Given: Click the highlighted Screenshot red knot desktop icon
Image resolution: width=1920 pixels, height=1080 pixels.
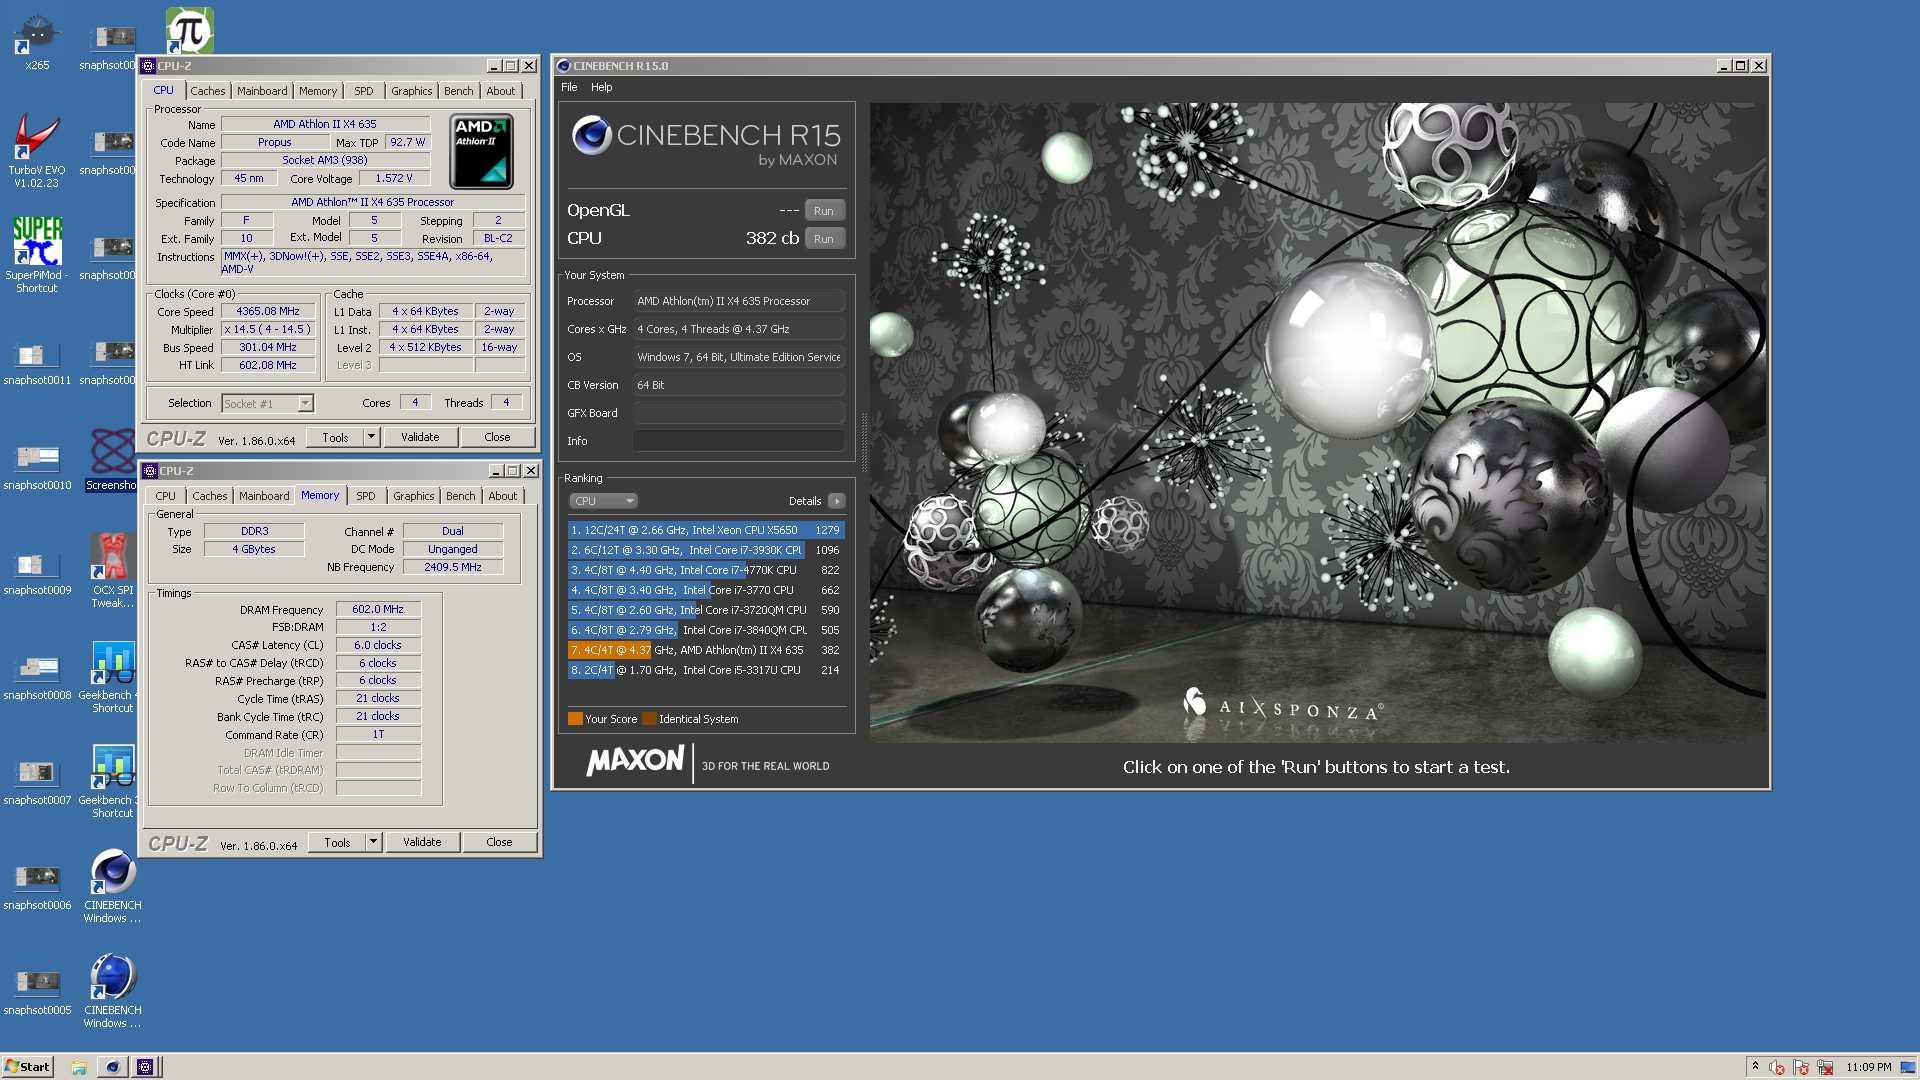Looking at the screenshot, I should pyautogui.click(x=112, y=460).
